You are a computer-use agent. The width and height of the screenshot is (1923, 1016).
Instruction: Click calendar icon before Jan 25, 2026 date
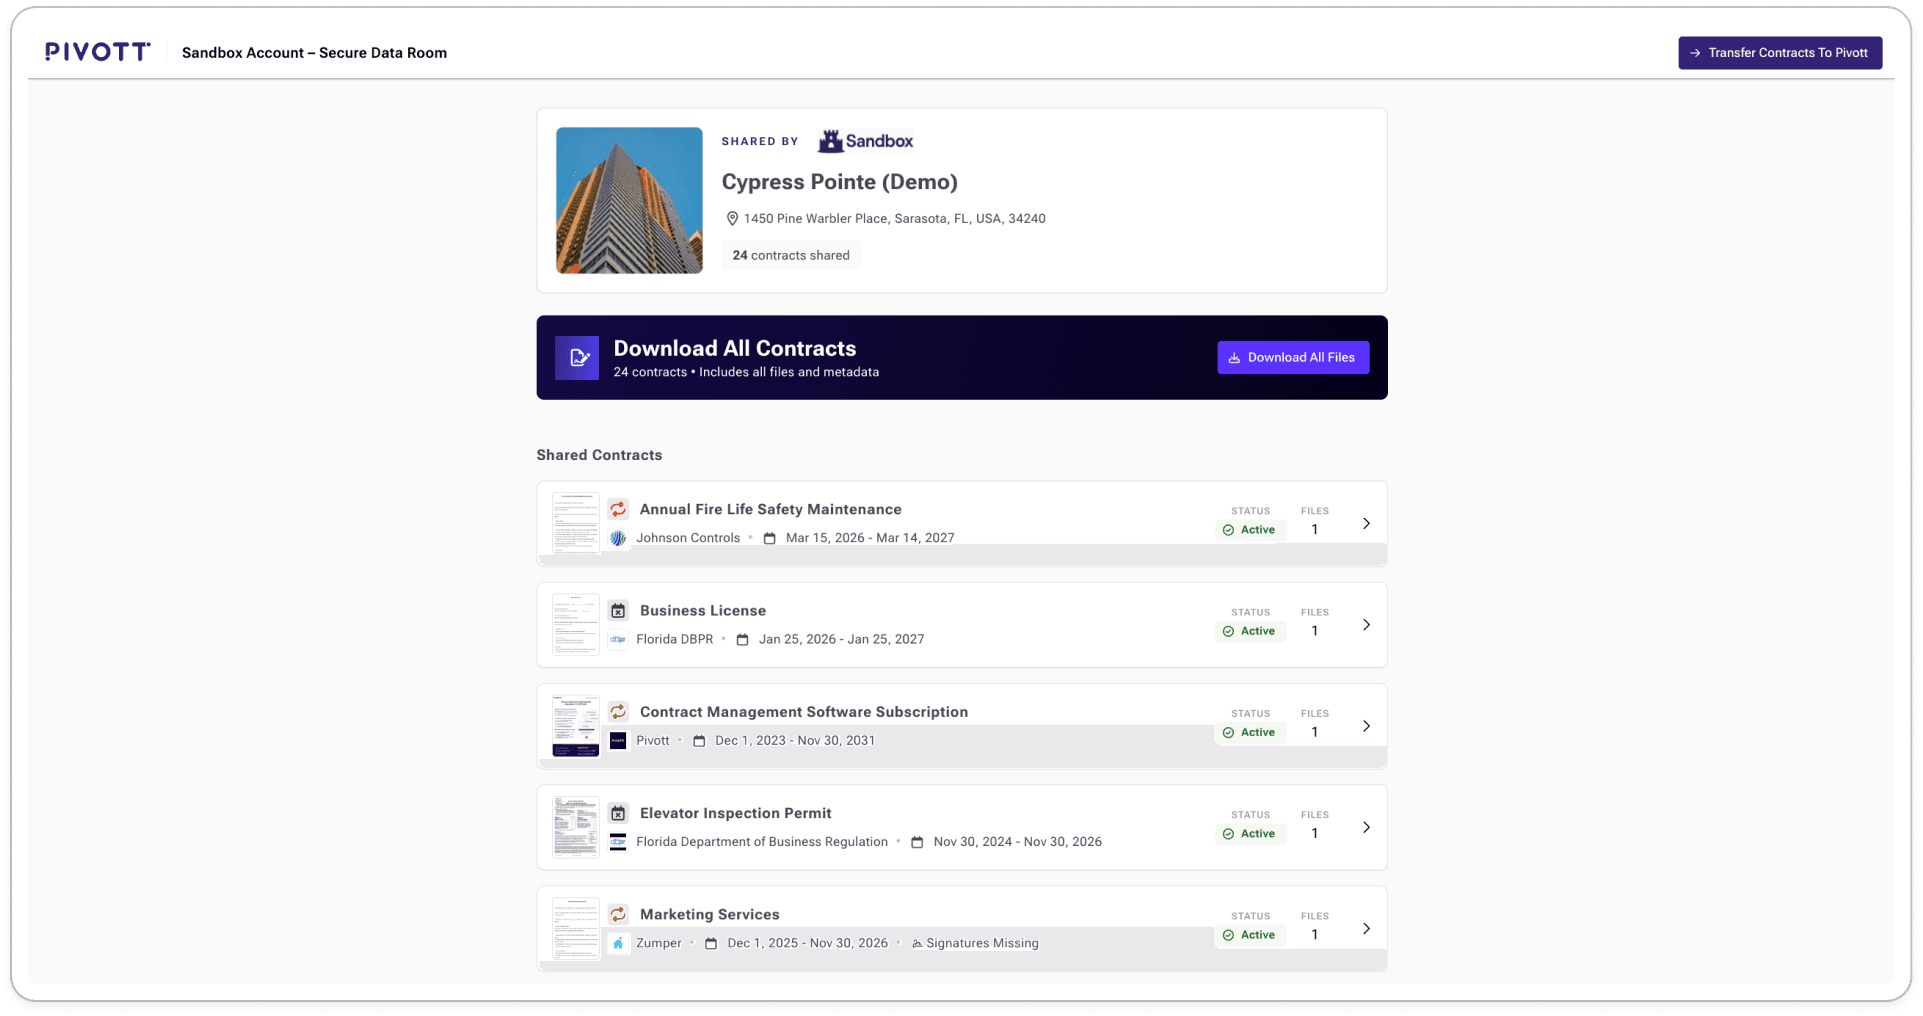click(742, 640)
